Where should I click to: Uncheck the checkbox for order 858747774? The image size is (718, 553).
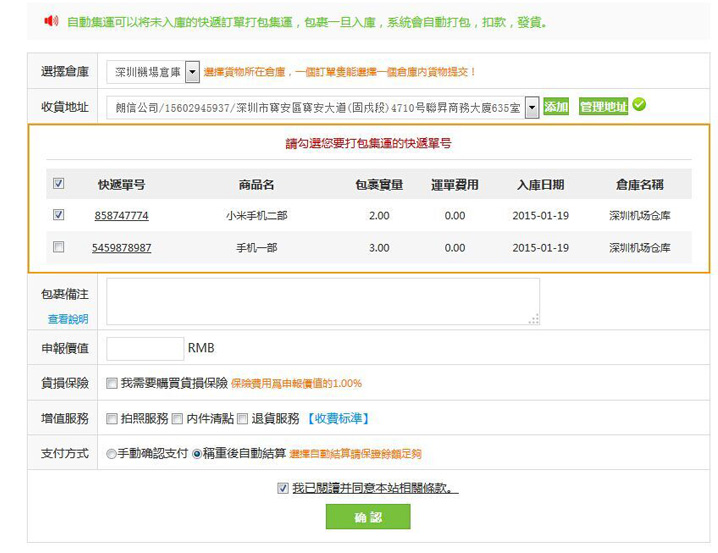tap(59, 215)
